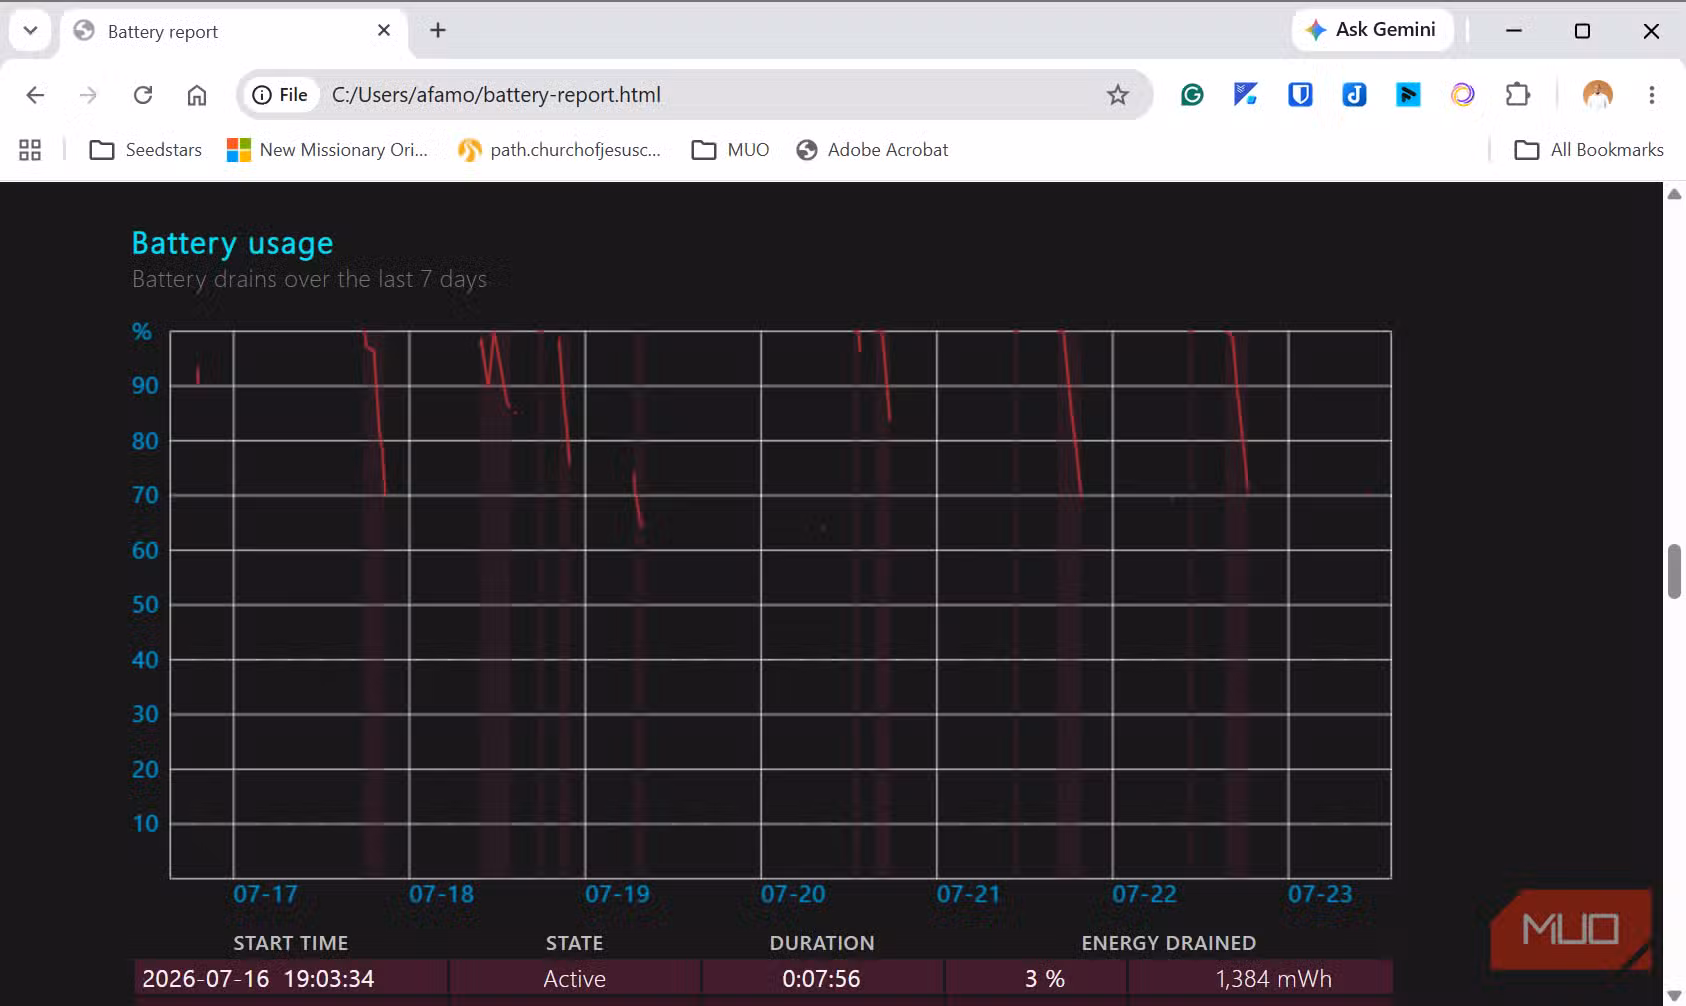Open the New Missionary Ori... bookmark
Image resolution: width=1686 pixels, height=1006 pixels.
[328, 150]
